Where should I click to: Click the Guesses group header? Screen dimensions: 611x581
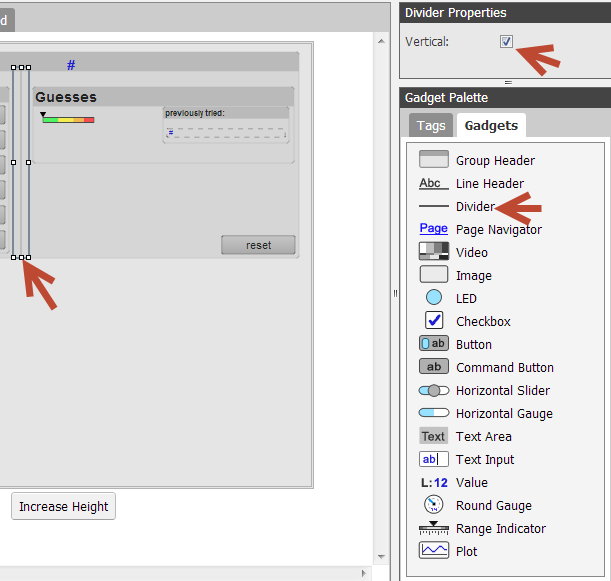click(163, 97)
